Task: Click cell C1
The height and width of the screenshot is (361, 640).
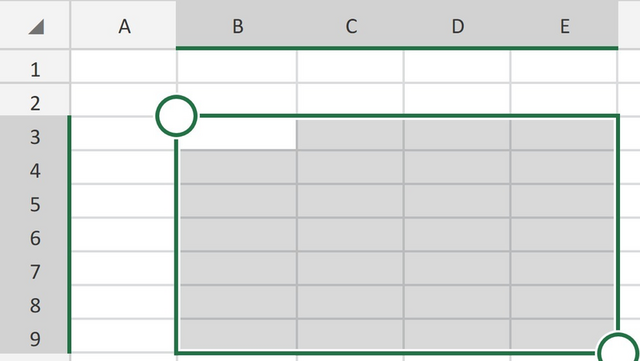Action: pyautogui.click(x=351, y=66)
